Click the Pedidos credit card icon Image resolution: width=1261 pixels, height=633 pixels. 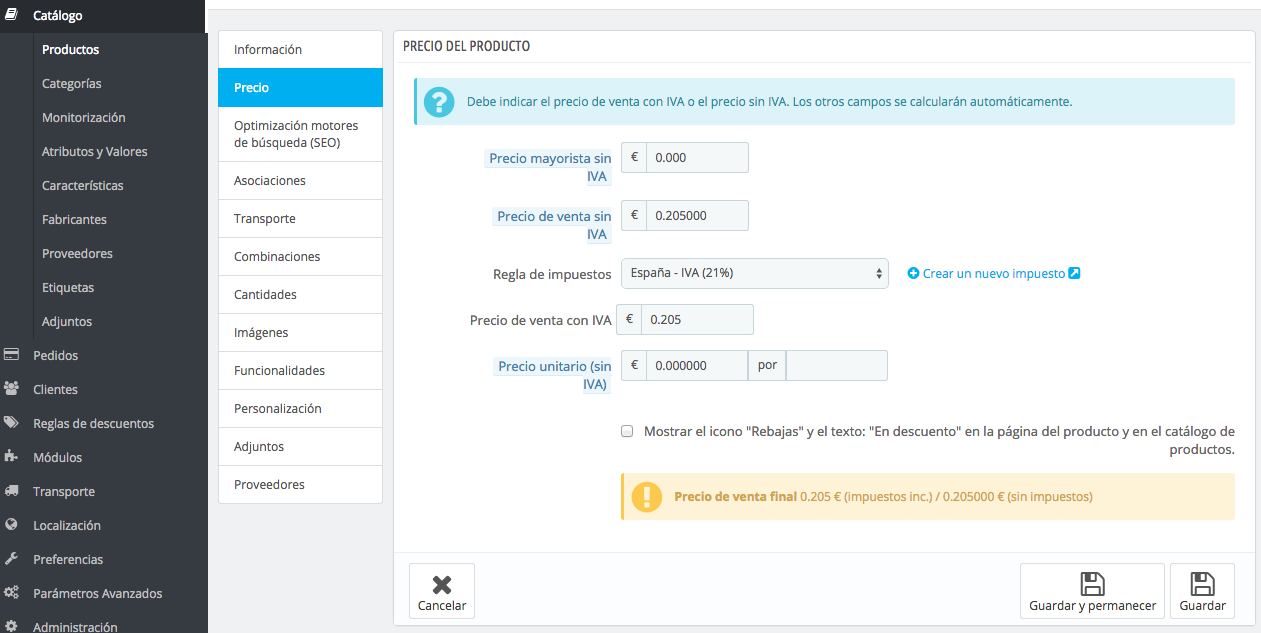click(x=12, y=355)
